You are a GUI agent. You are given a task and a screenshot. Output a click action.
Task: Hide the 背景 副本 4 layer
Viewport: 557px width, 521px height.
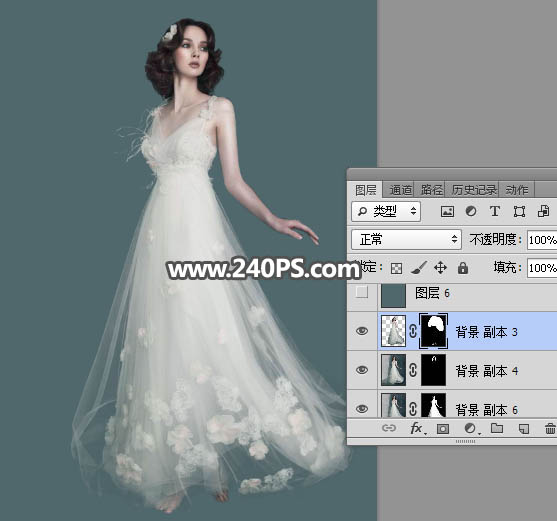(362, 370)
